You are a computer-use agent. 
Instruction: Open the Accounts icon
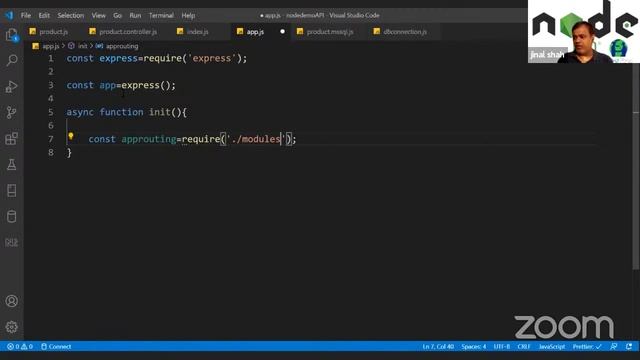tap(11, 301)
